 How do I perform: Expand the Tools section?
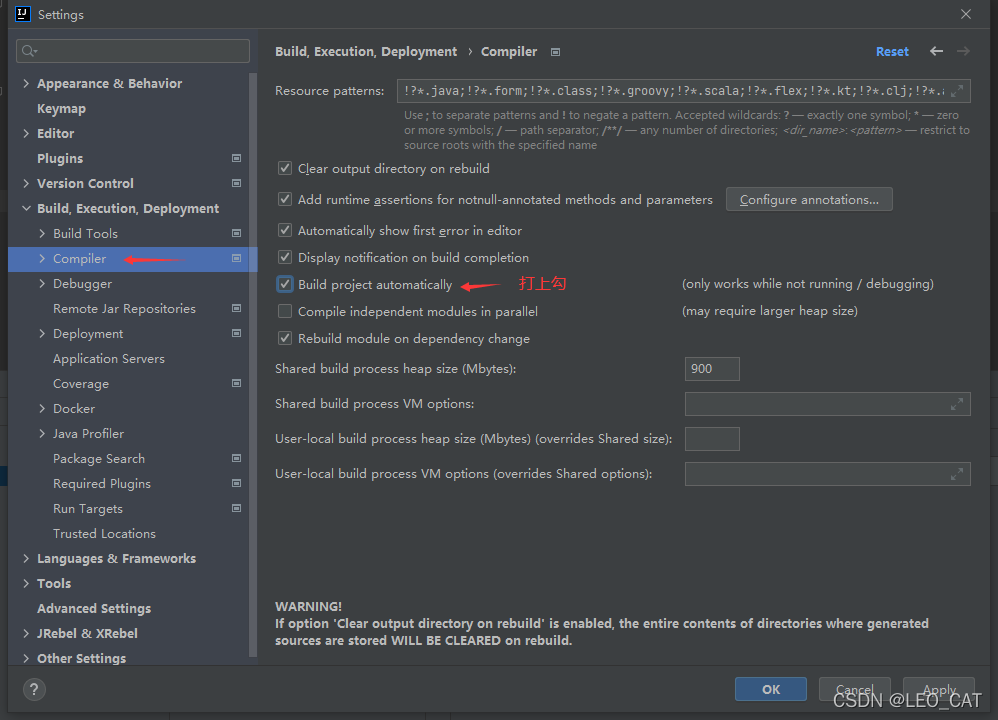27,583
